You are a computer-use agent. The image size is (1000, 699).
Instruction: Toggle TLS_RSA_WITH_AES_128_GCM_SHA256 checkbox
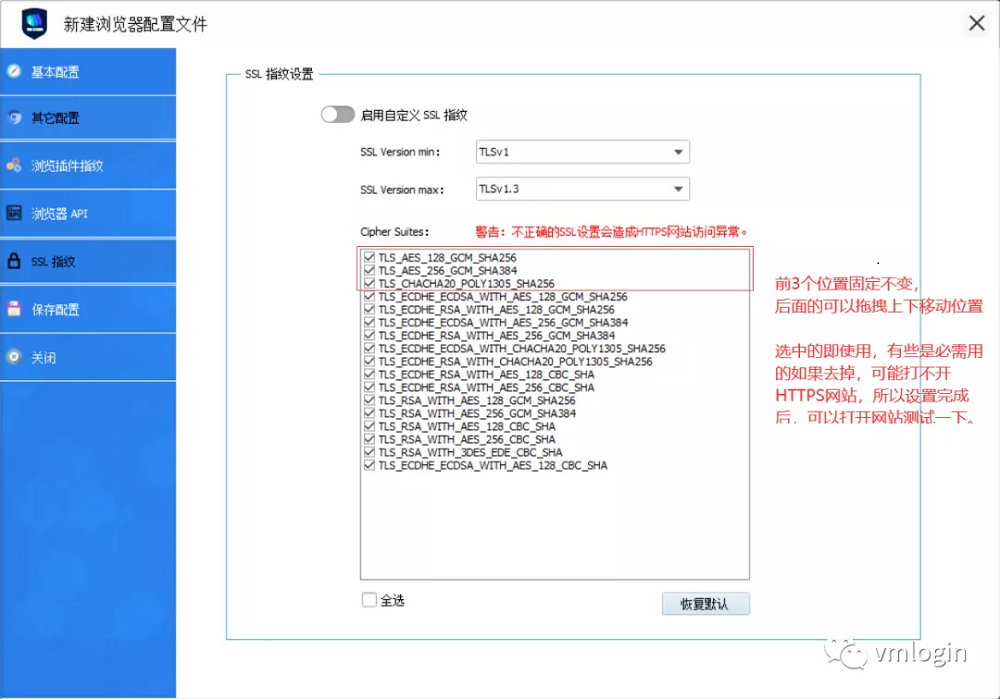(x=369, y=400)
